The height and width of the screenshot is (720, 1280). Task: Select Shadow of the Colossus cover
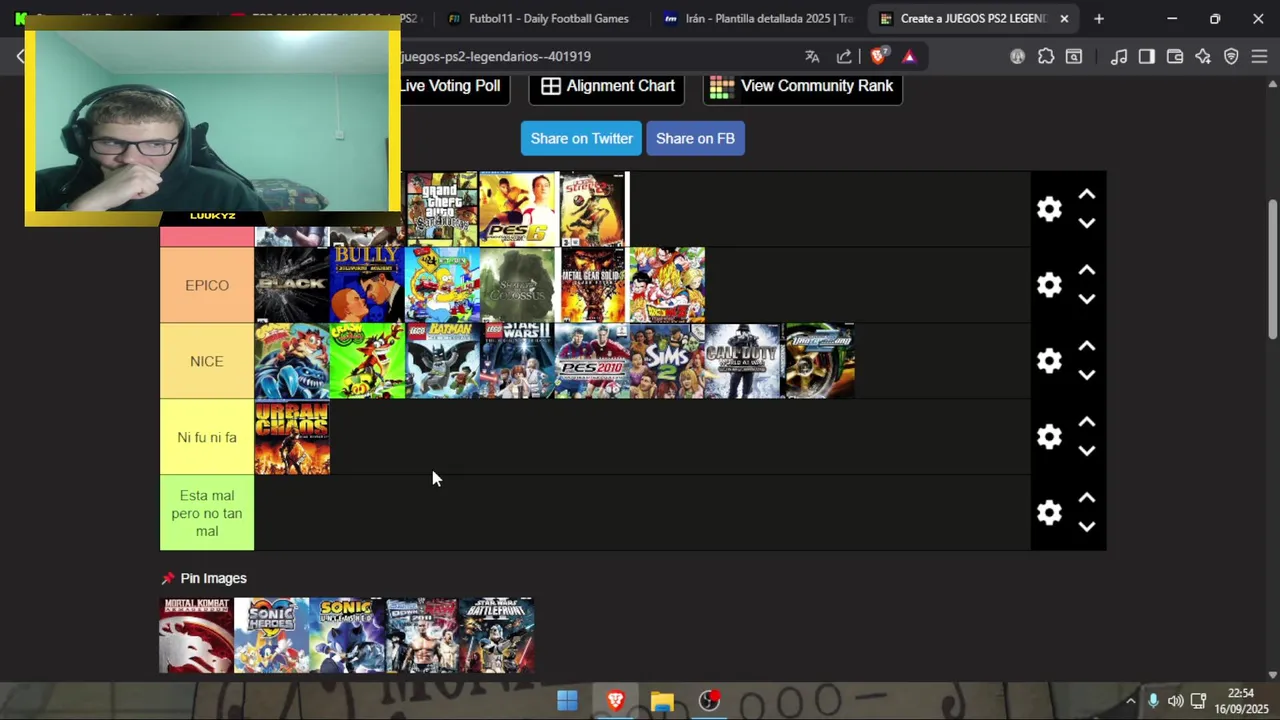(x=517, y=285)
